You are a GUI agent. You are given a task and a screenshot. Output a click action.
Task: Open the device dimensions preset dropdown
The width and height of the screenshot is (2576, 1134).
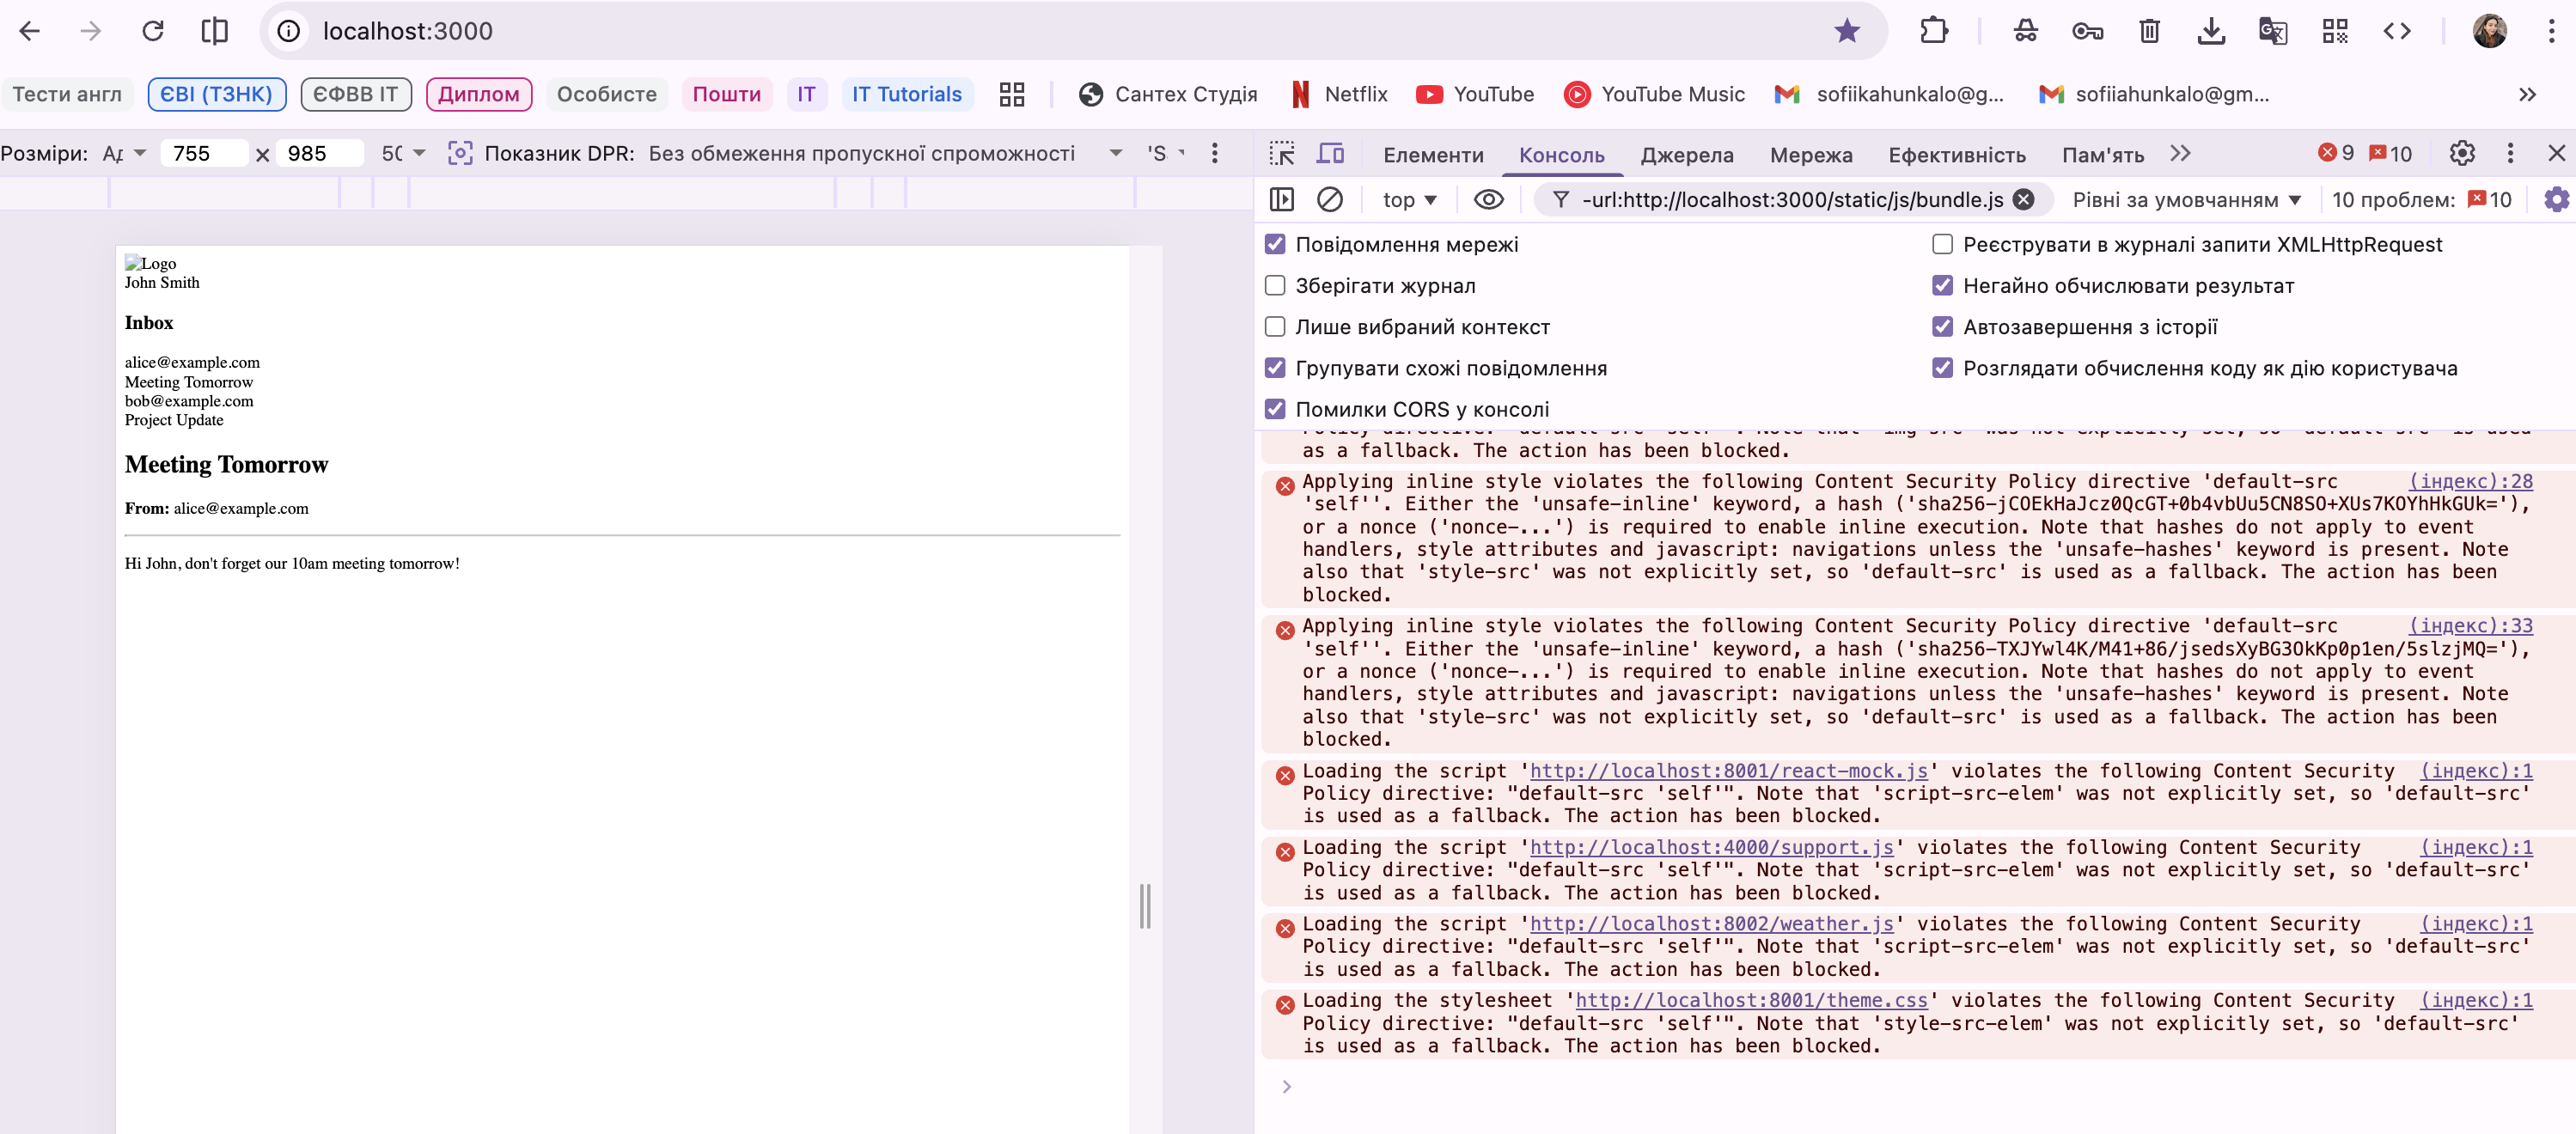124,153
